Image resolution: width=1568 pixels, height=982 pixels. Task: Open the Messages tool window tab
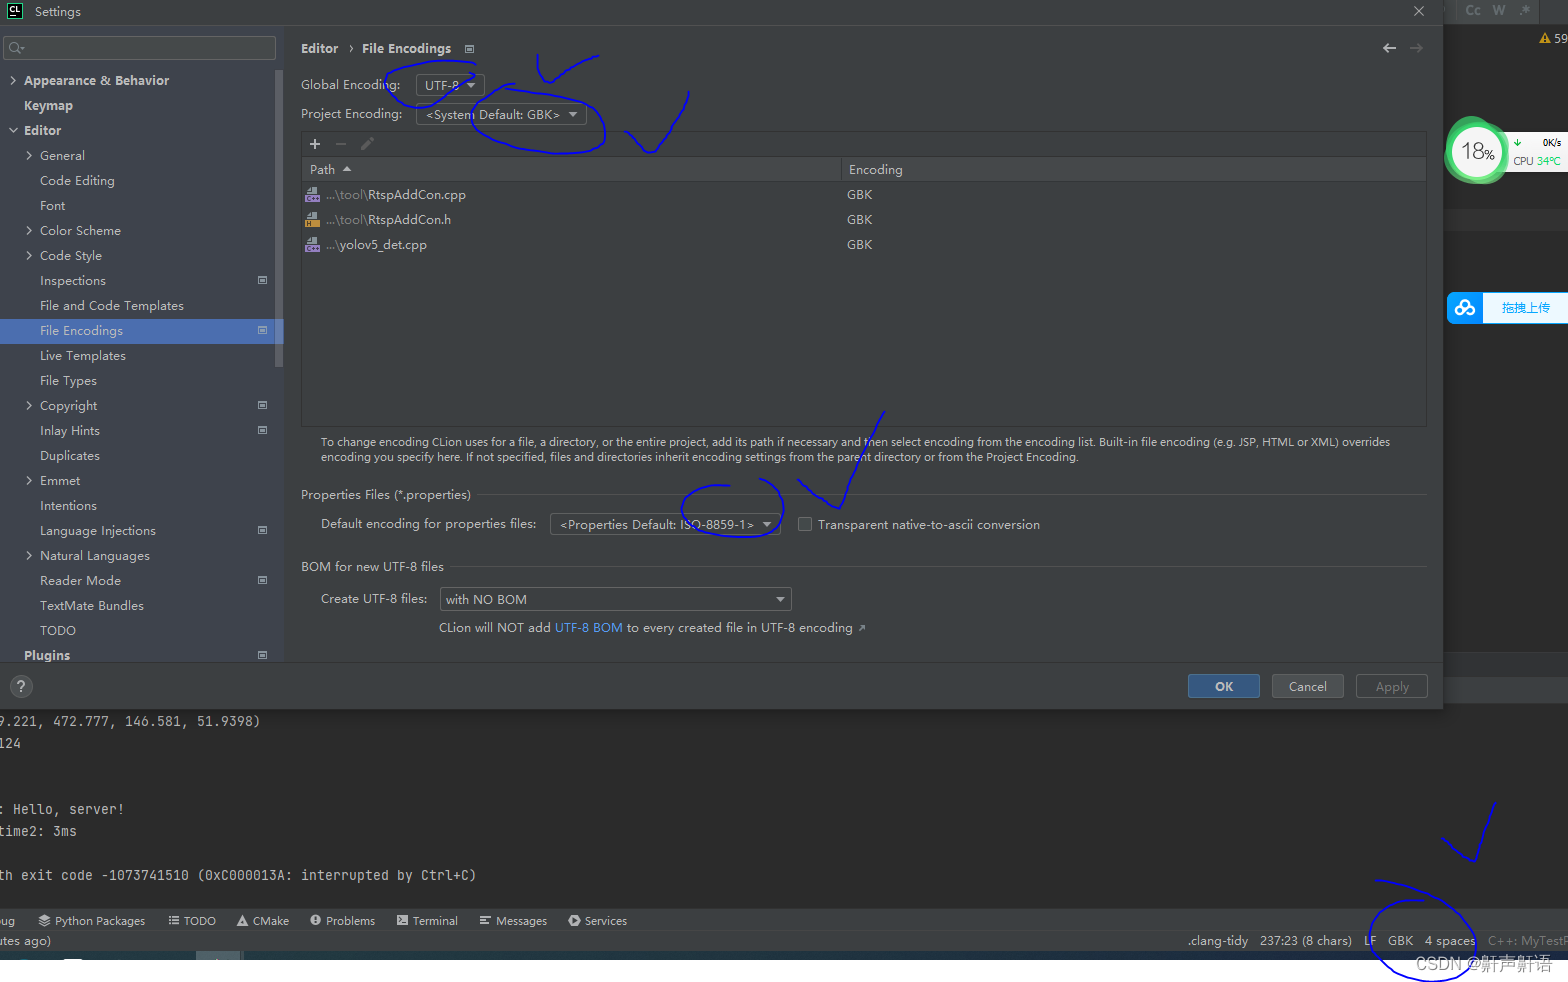[513, 921]
